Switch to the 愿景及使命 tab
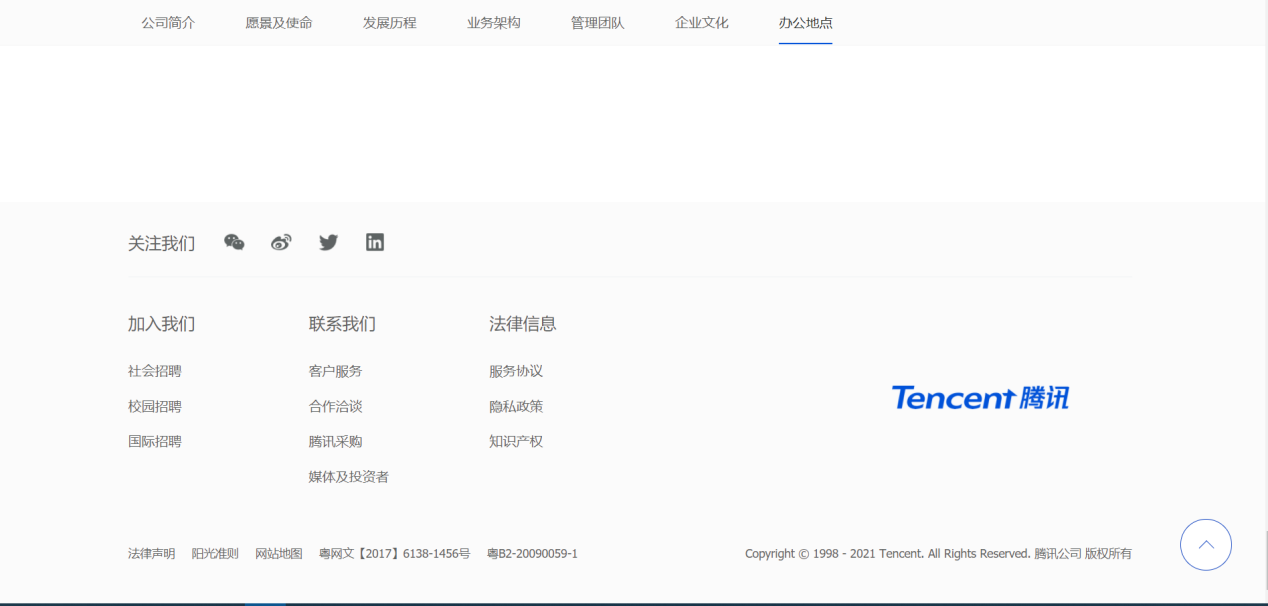 tap(279, 22)
